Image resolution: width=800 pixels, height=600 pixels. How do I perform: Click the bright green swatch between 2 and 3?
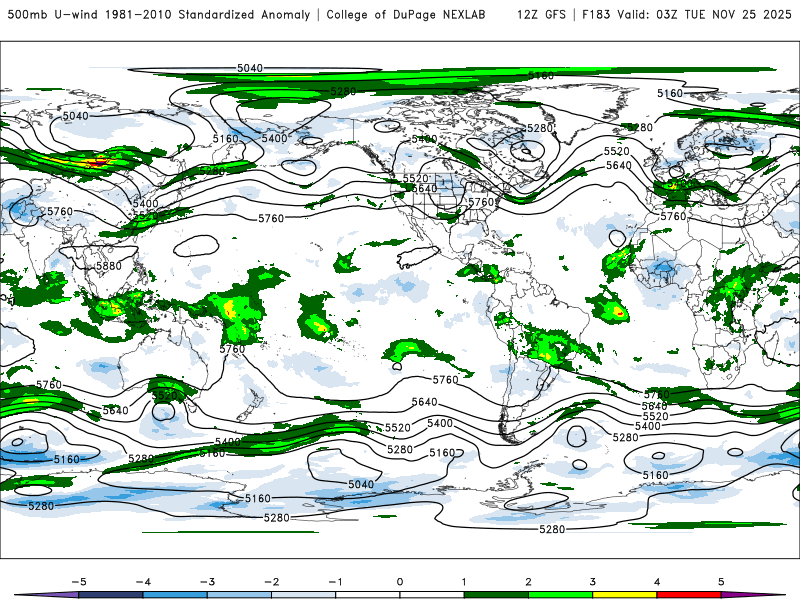pos(560,595)
